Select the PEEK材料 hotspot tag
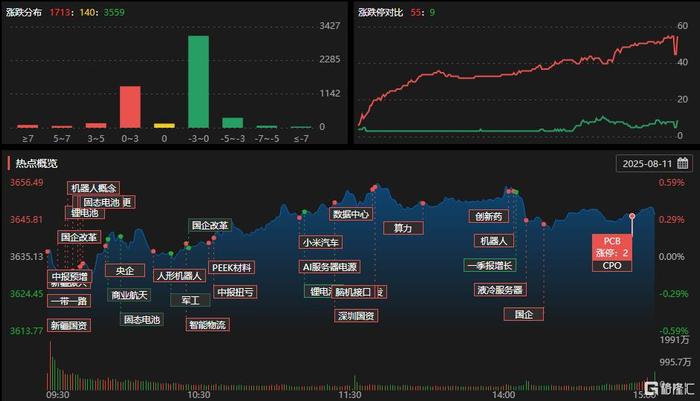 [231, 267]
